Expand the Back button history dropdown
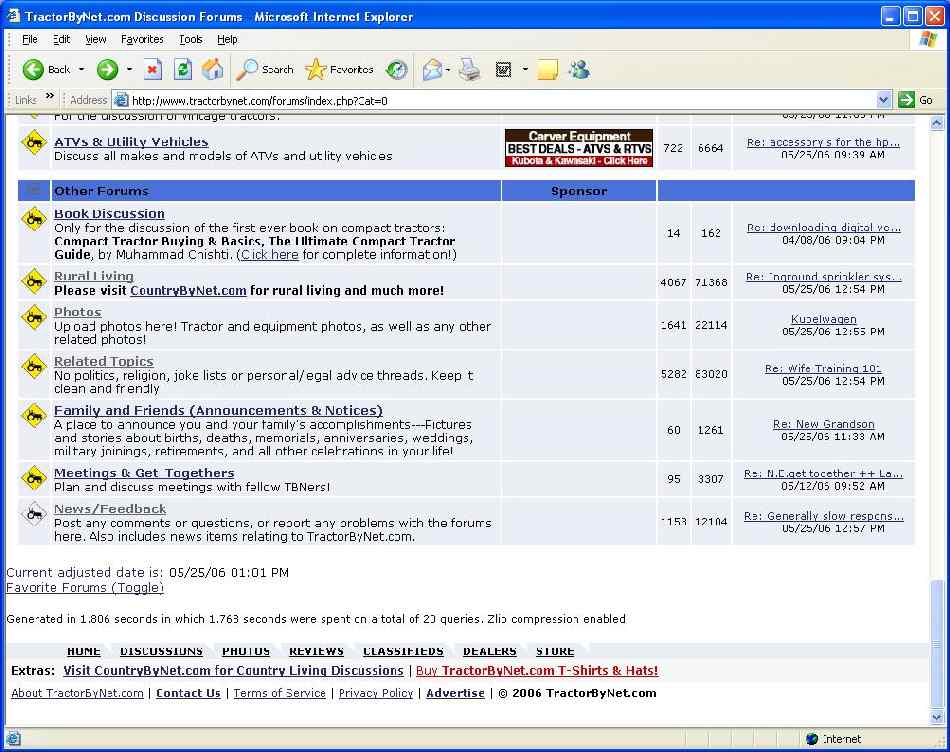 [82, 70]
